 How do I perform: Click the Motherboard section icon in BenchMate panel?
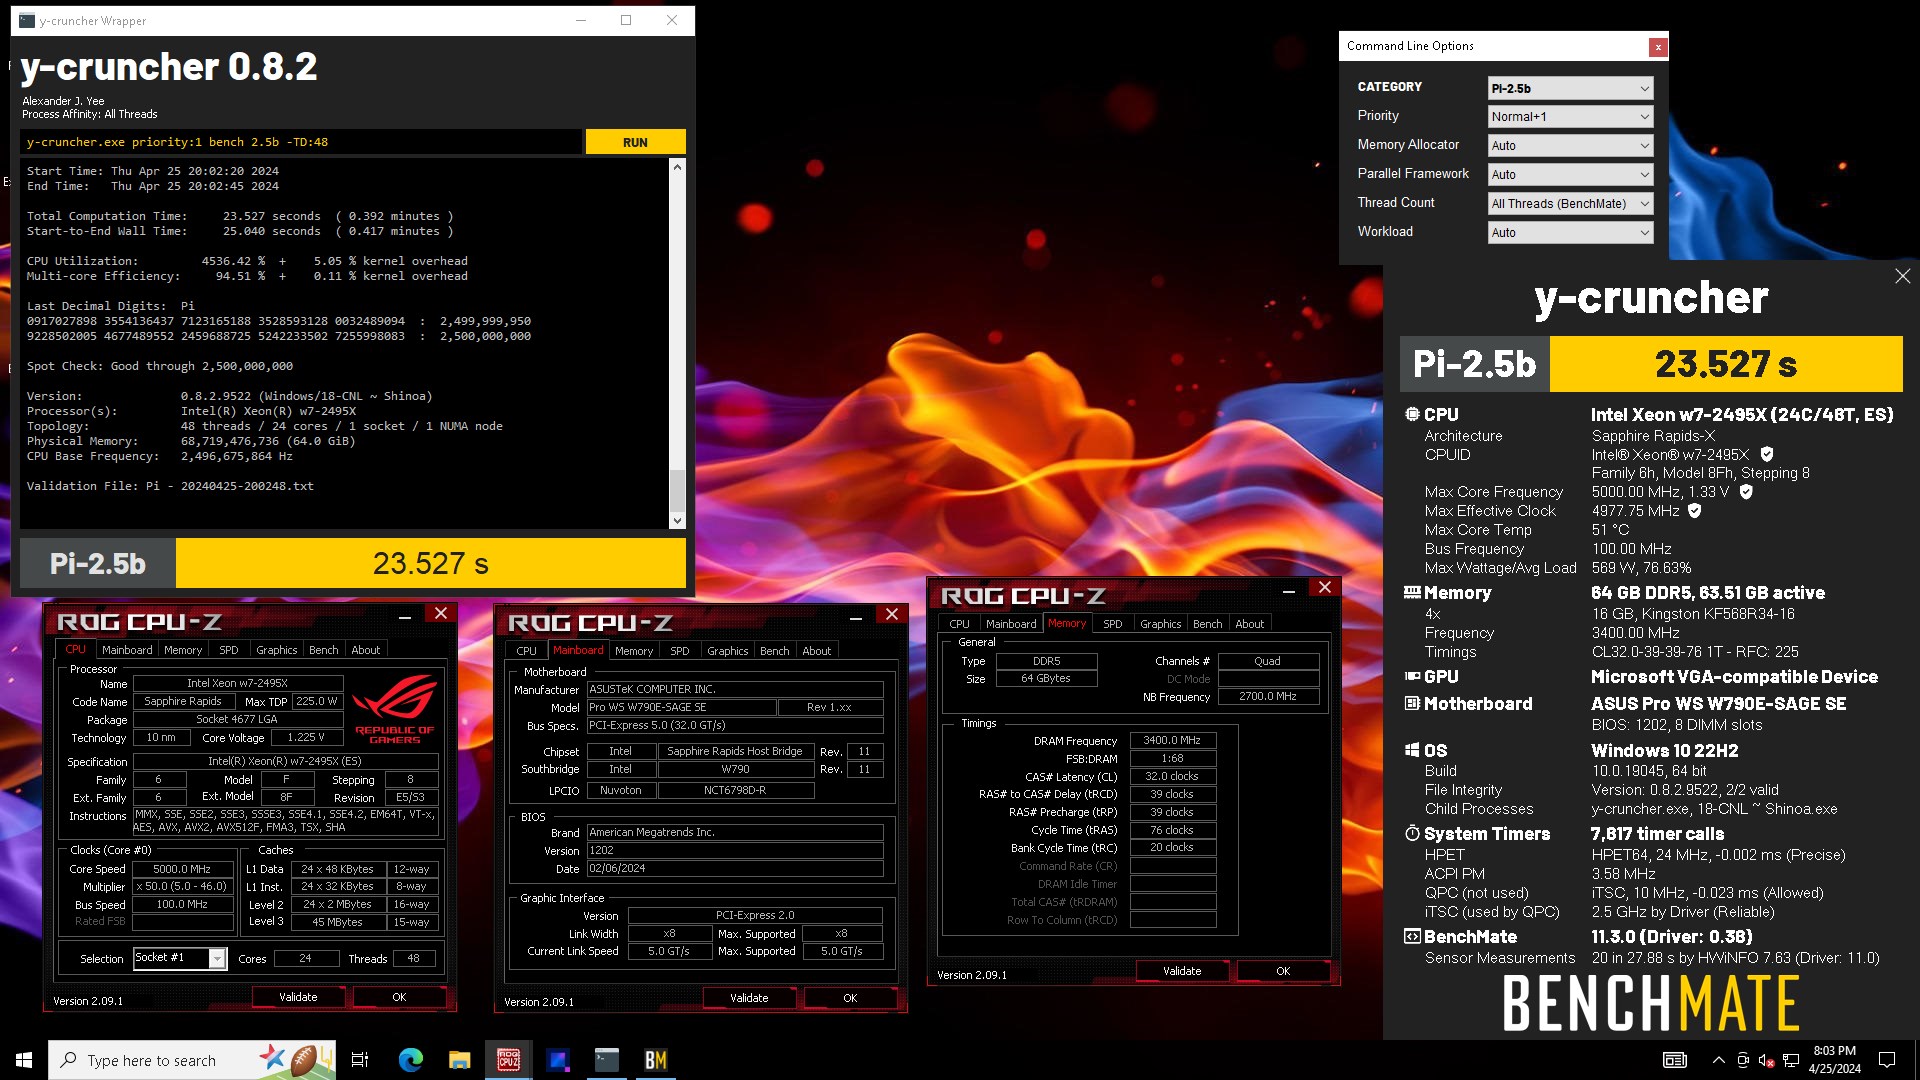coord(1412,704)
